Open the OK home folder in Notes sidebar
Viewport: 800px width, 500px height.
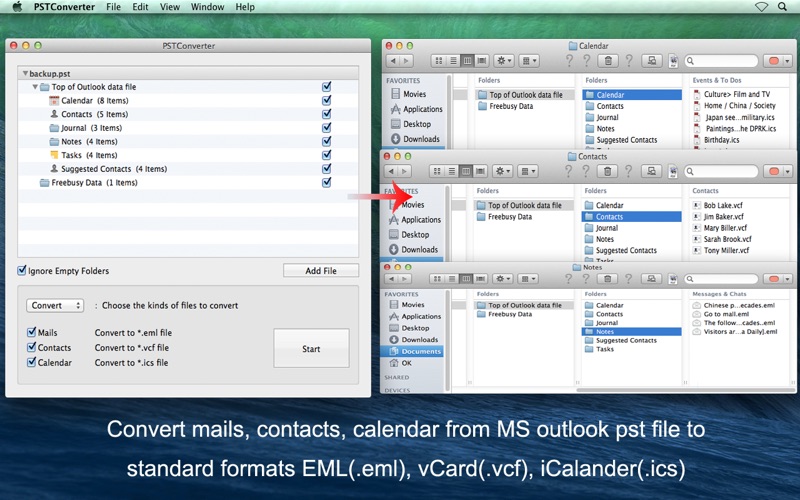pos(401,363)
